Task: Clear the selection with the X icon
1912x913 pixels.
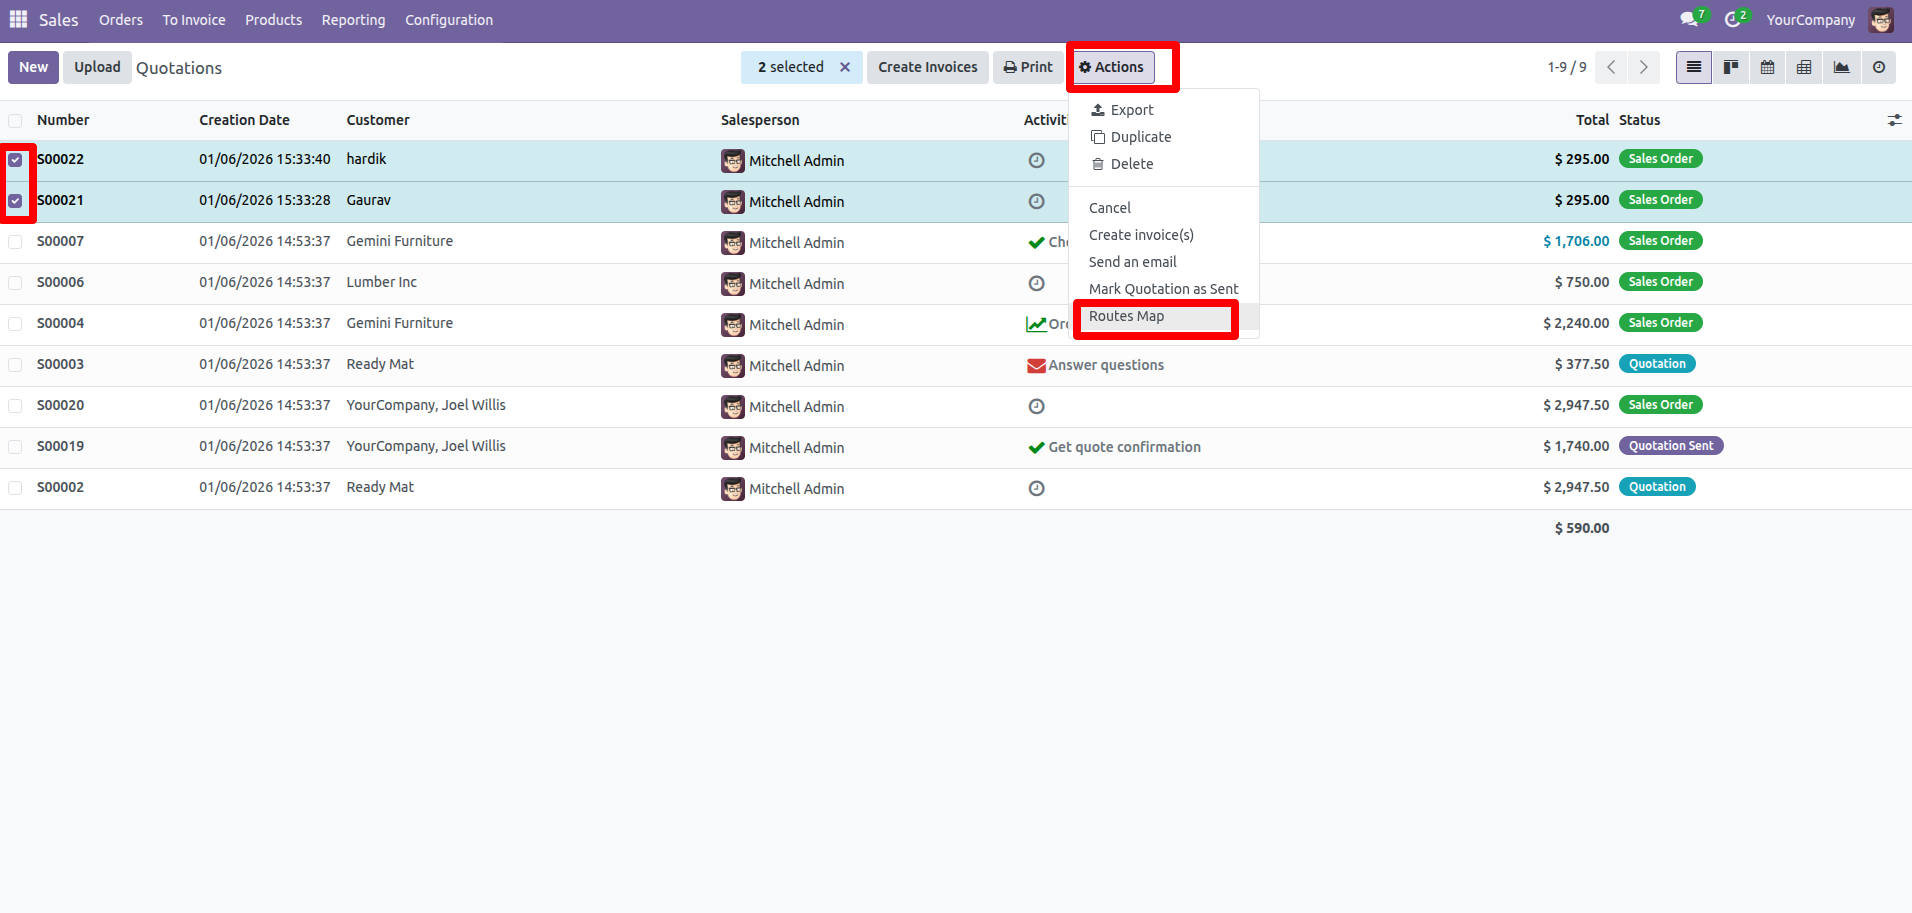Action: pyautogui.click(x=845, y=67)
